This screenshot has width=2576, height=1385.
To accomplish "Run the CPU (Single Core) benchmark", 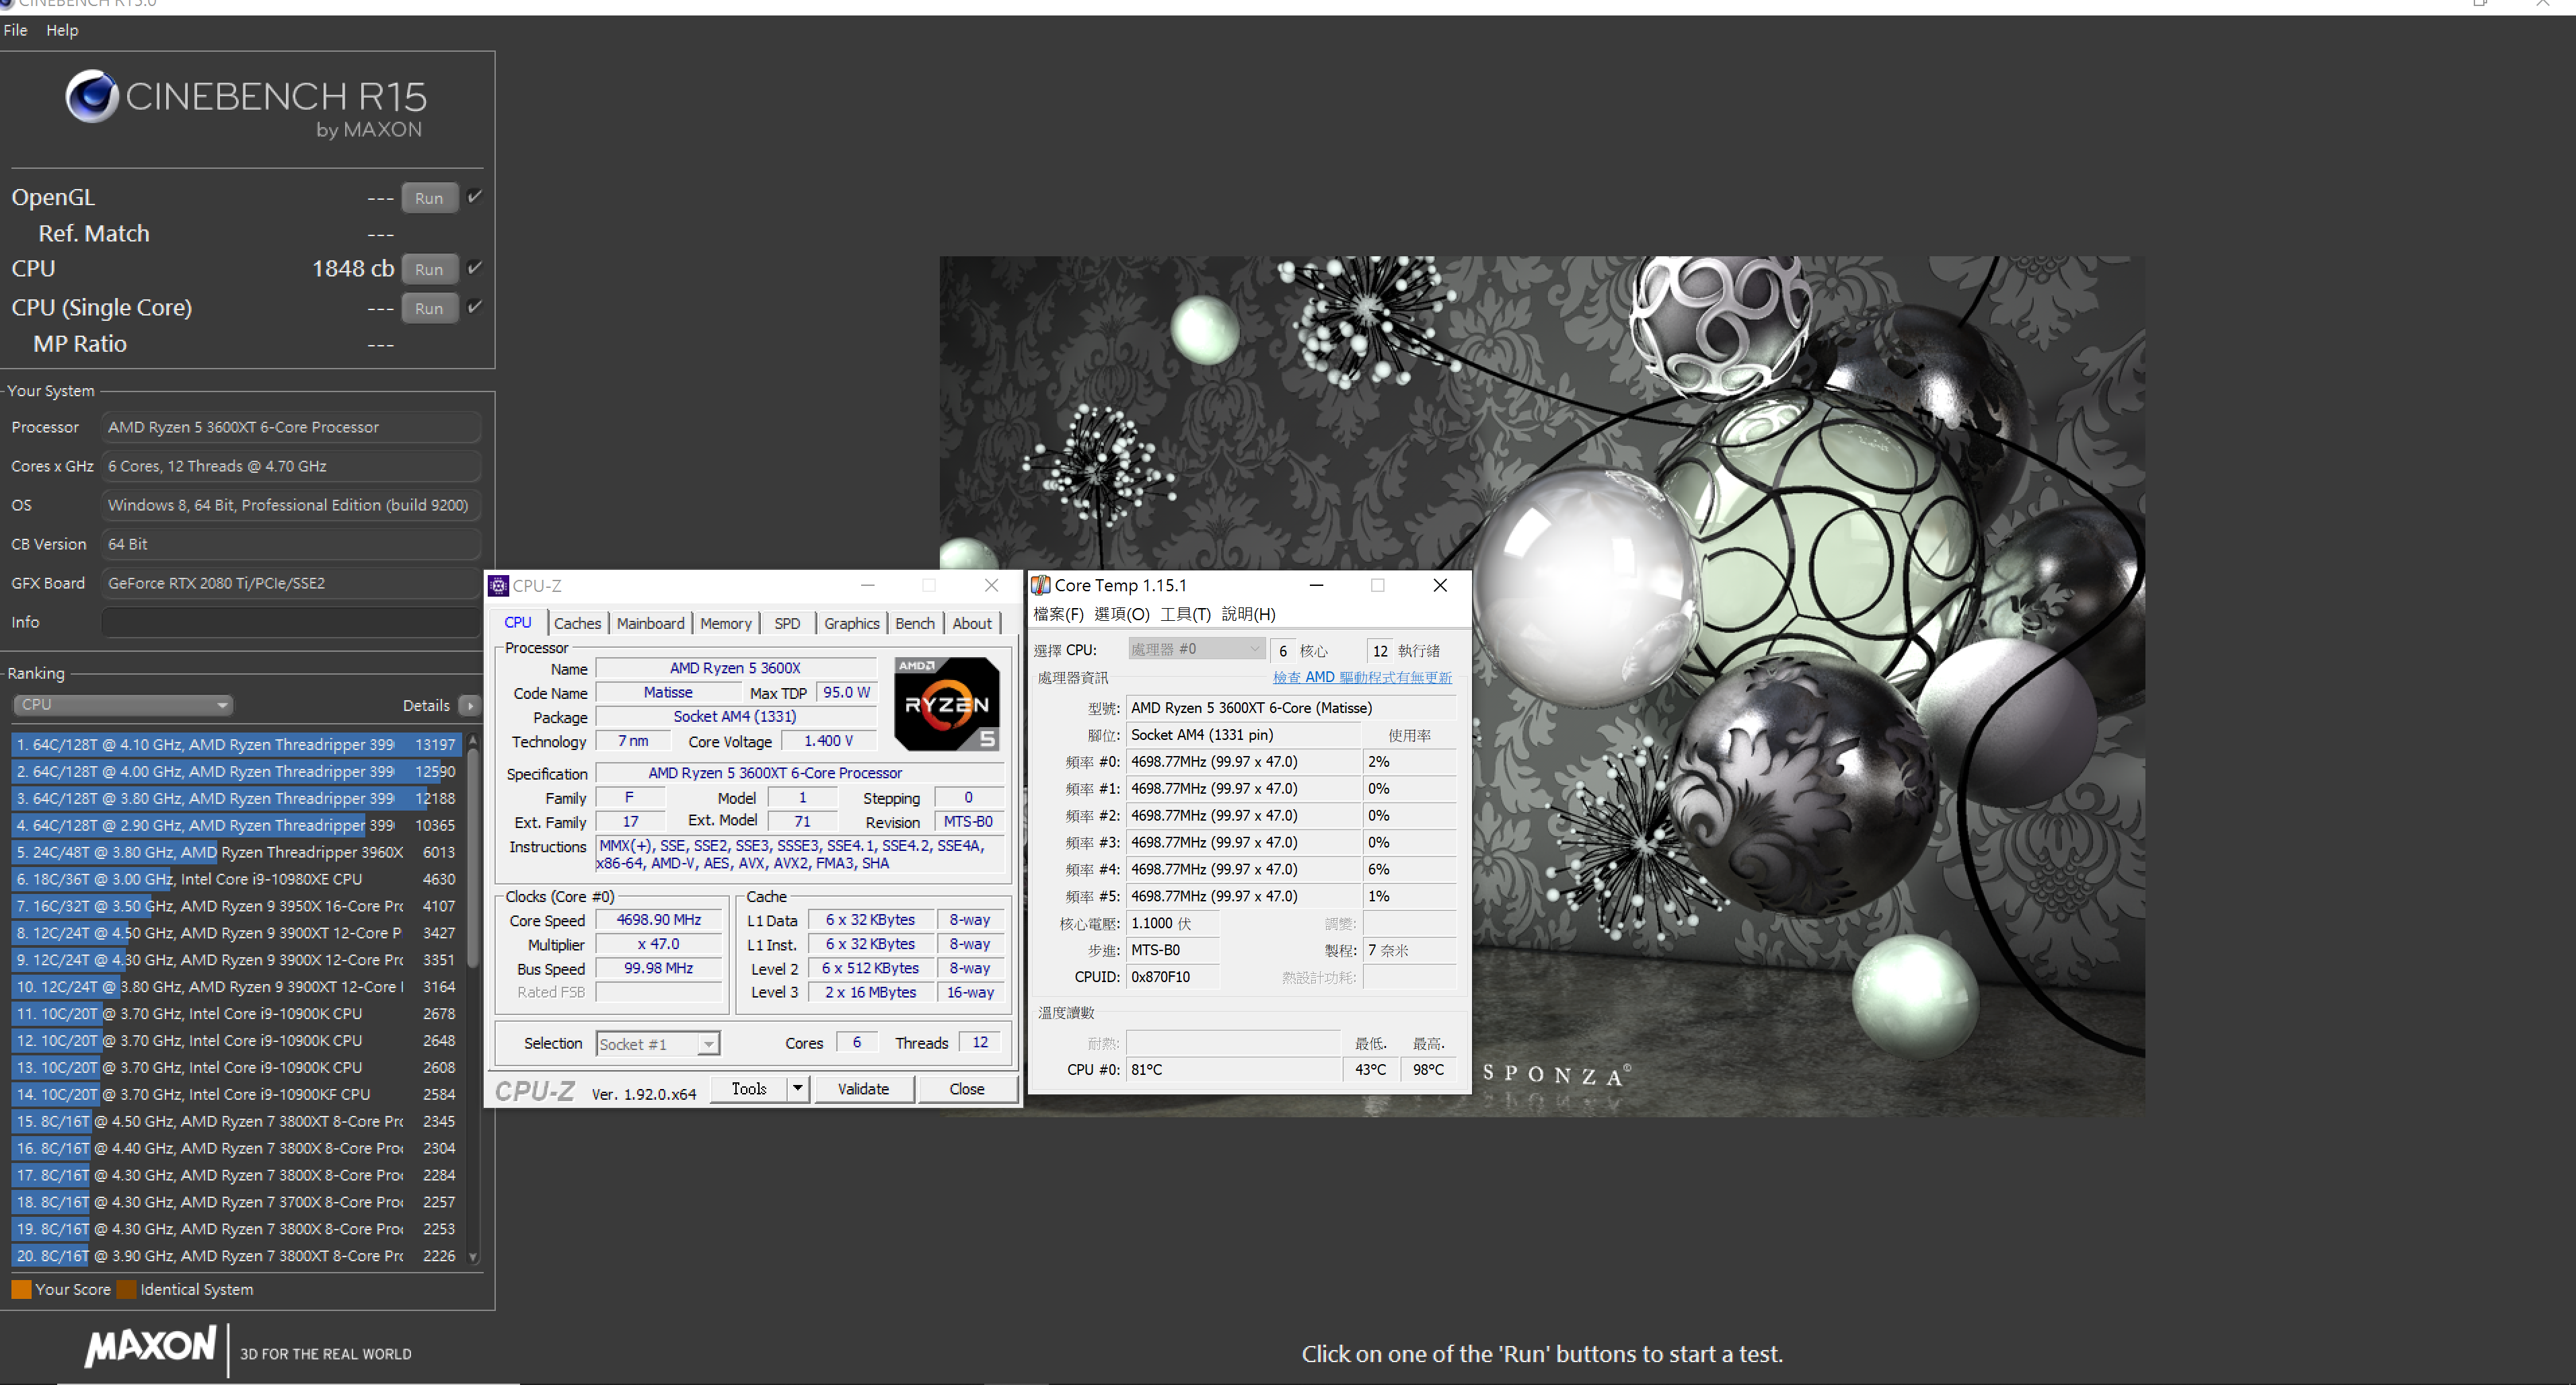I will tap(429, 307).
